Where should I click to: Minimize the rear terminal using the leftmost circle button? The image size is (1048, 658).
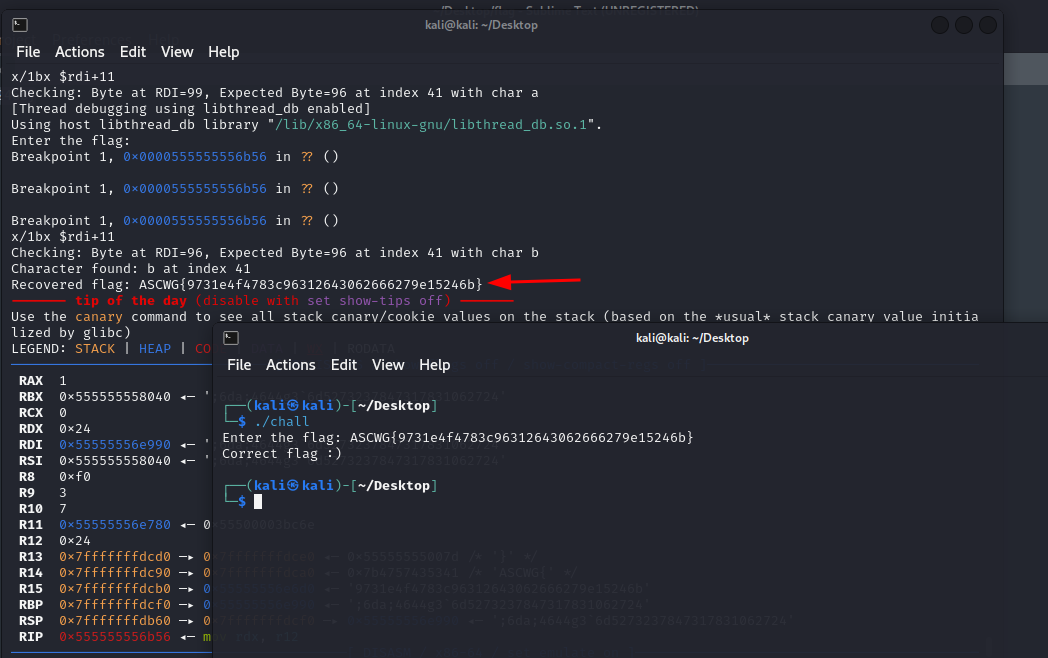click(940, 25)
